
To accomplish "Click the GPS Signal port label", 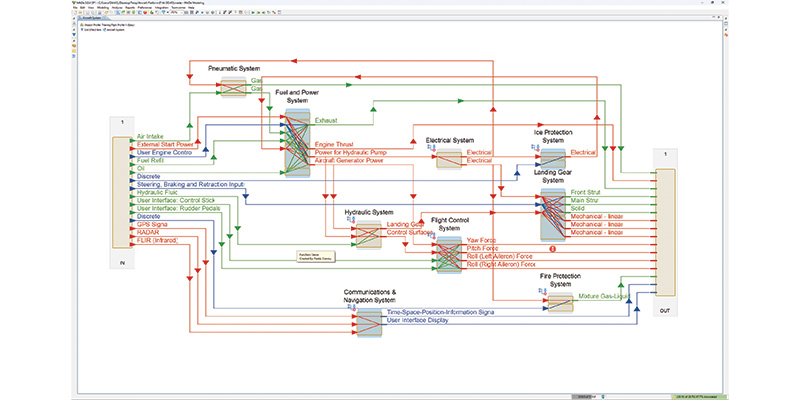I will 153,224.
